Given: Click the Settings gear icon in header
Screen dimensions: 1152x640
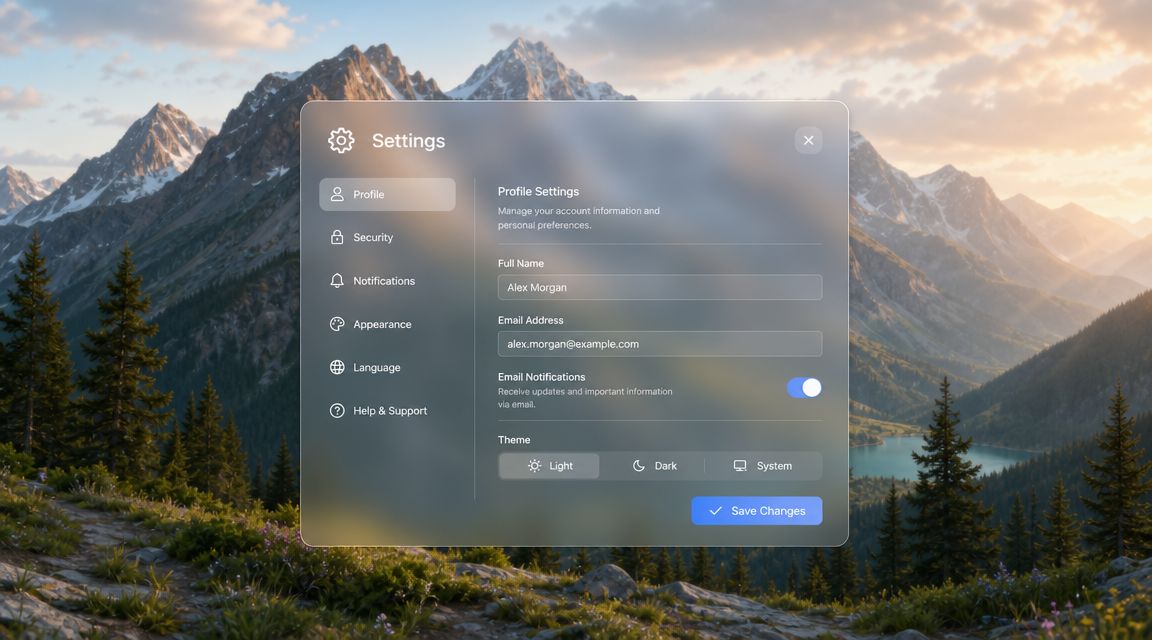Looking at the screenshot, I should [341, 140].
